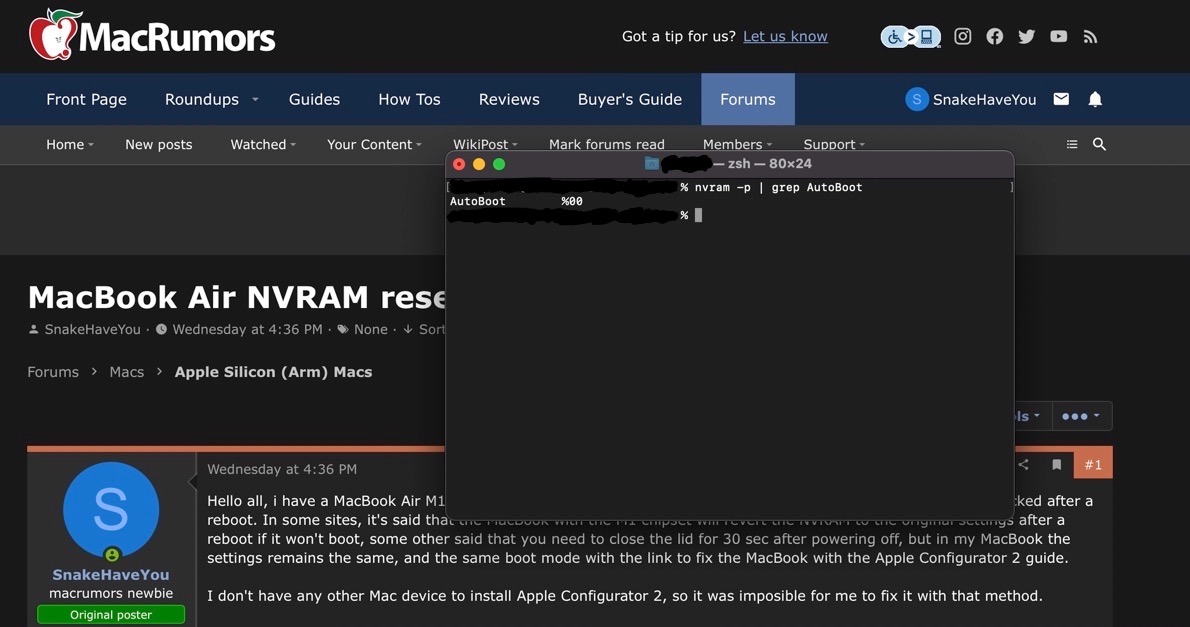The image size is (1190, 627).
Task: Click the share icon on post #1
Action: 1023,465
